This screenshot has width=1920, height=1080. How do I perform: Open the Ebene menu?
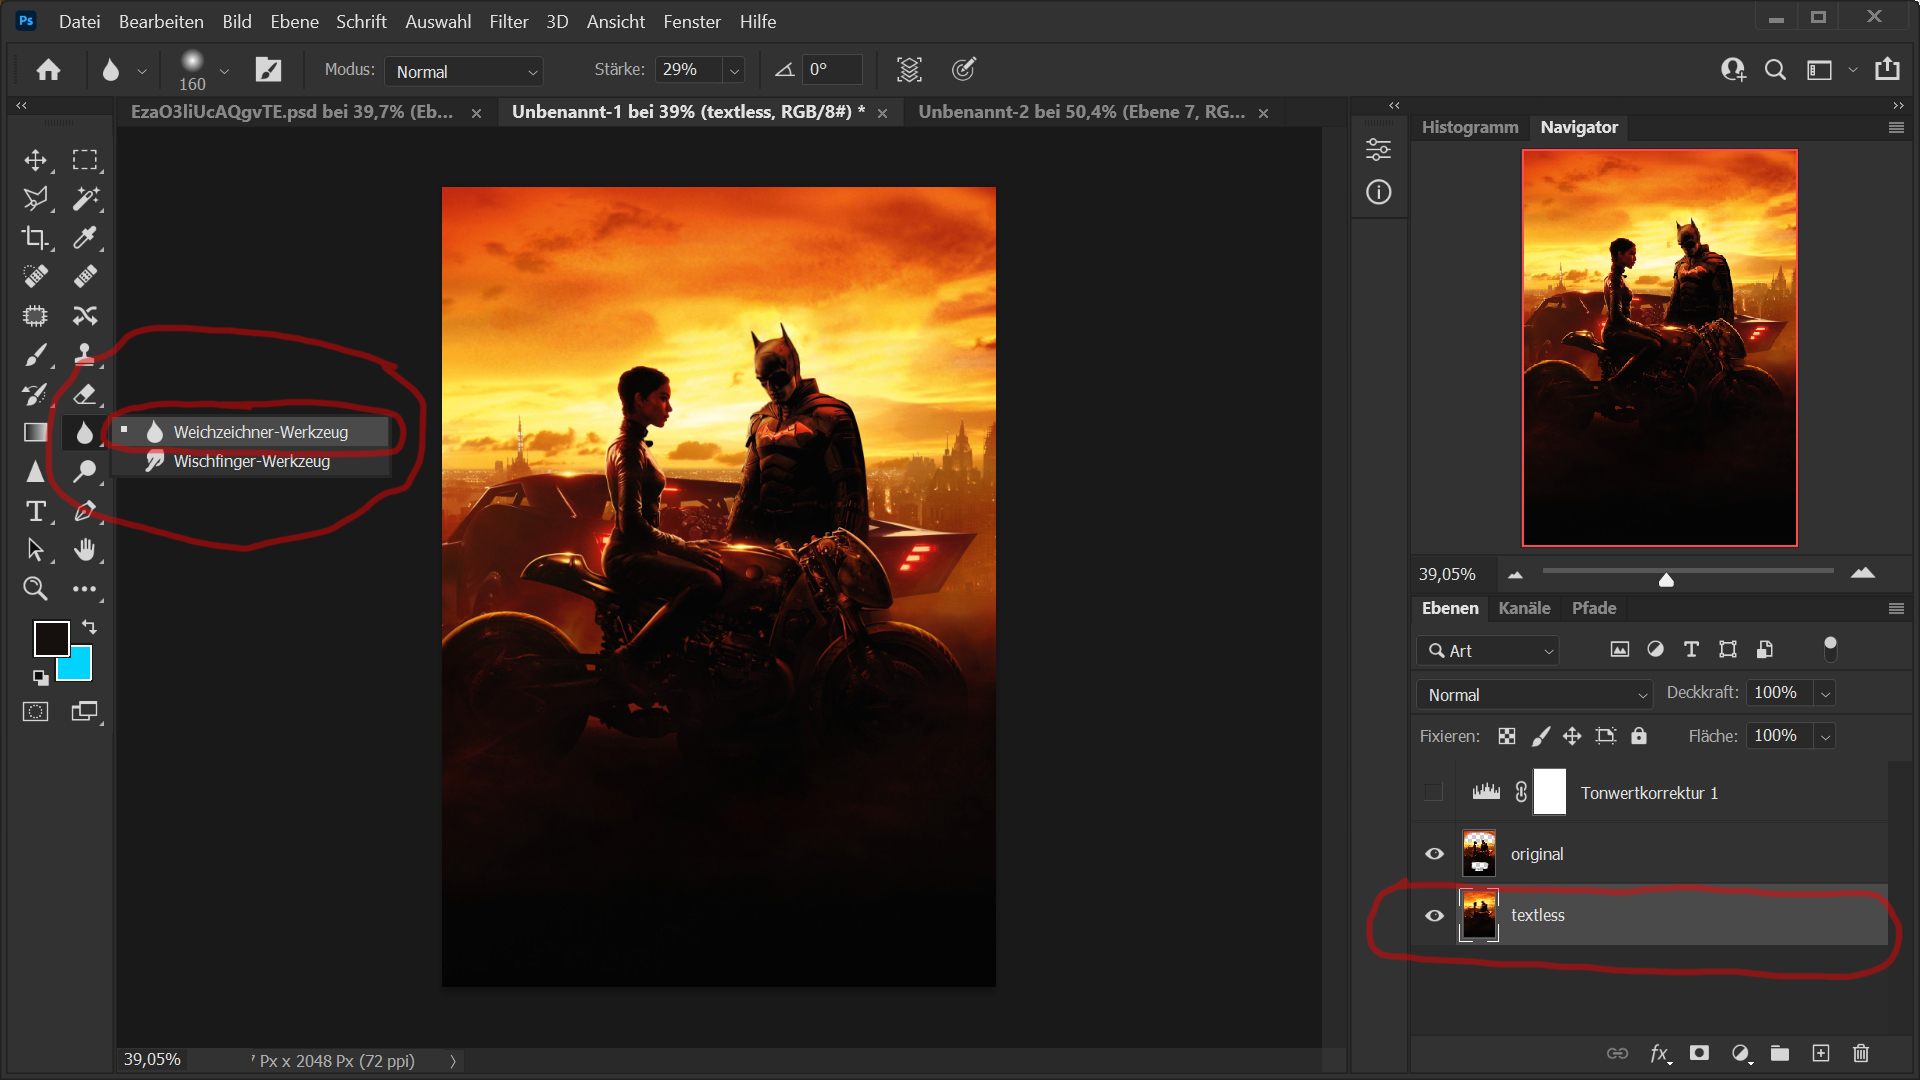pyautogui.click(x=294, y=21)
